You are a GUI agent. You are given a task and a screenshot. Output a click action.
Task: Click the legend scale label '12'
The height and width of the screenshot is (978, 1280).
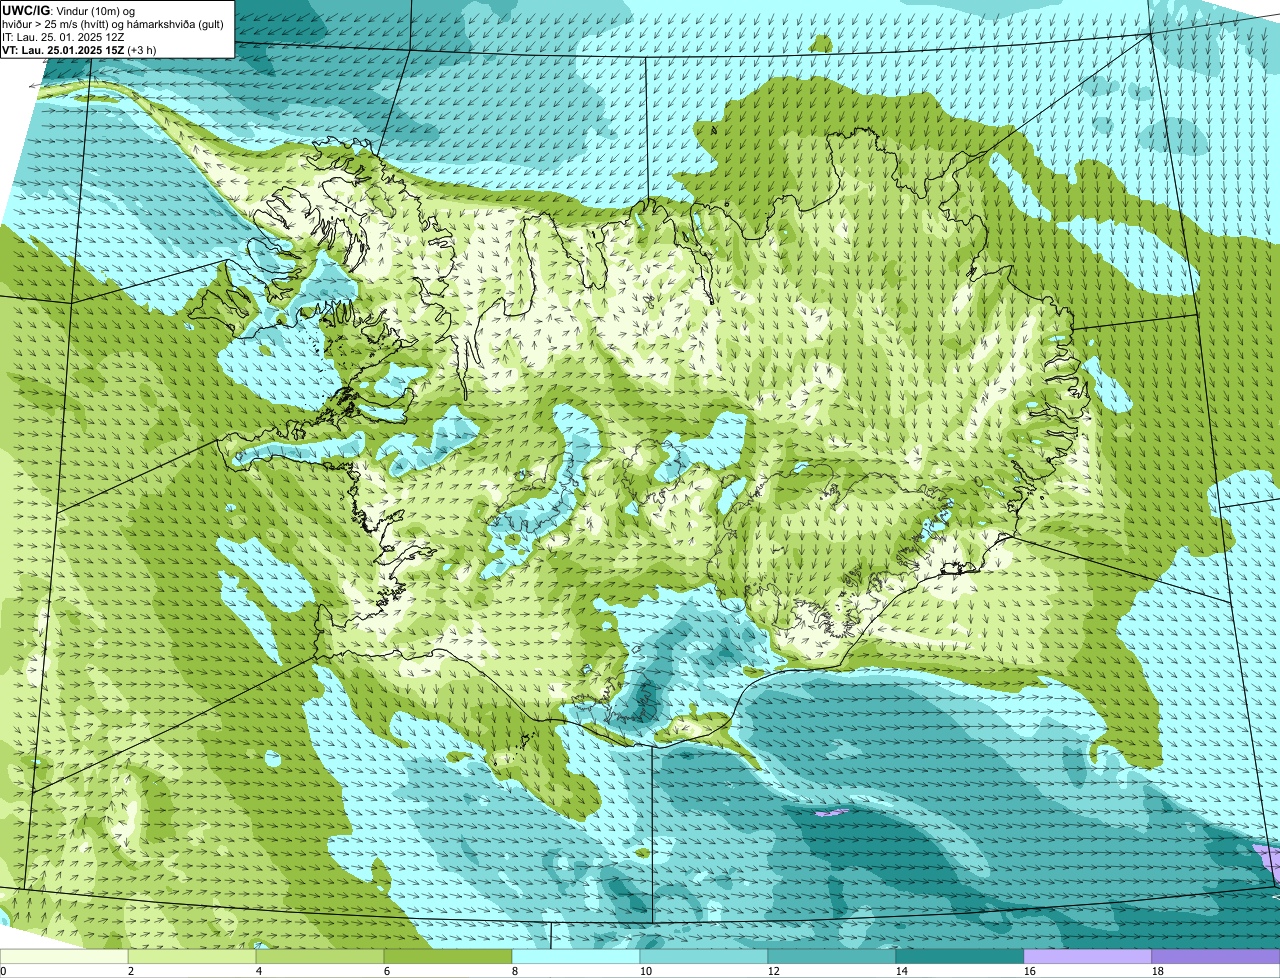tap(774, 971)
